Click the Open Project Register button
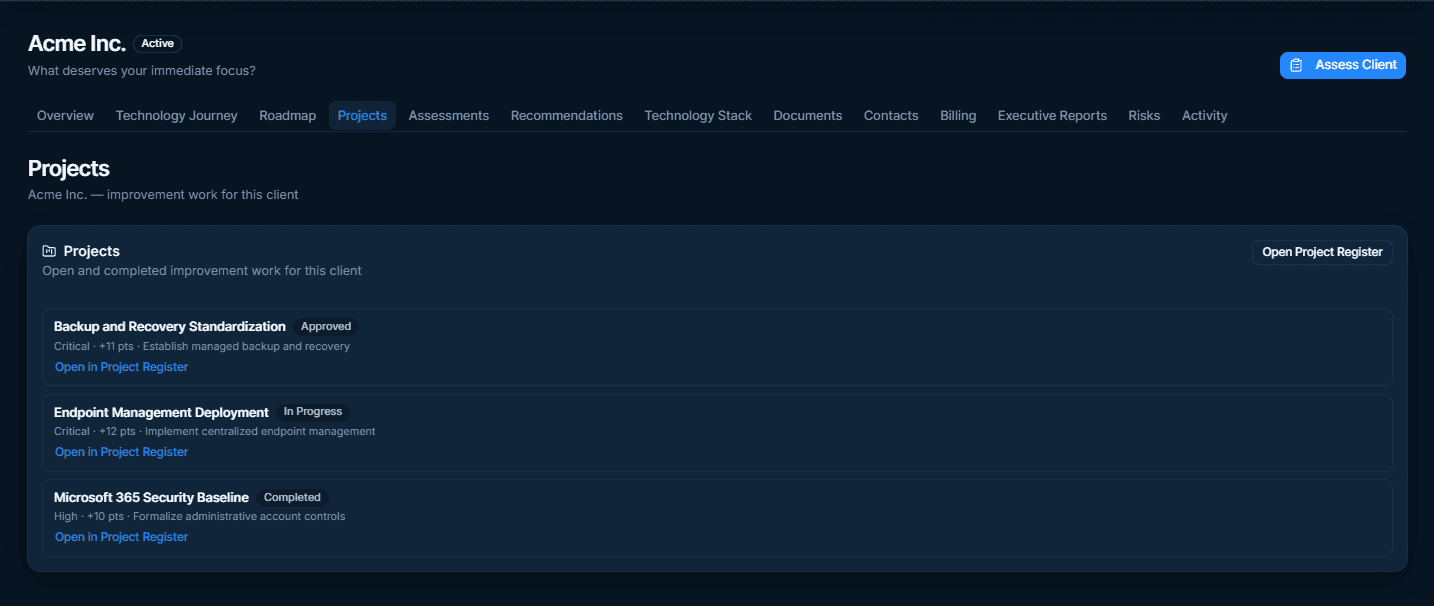The height and width of the screenshot is (606, 1434). tap(1322, 252)
